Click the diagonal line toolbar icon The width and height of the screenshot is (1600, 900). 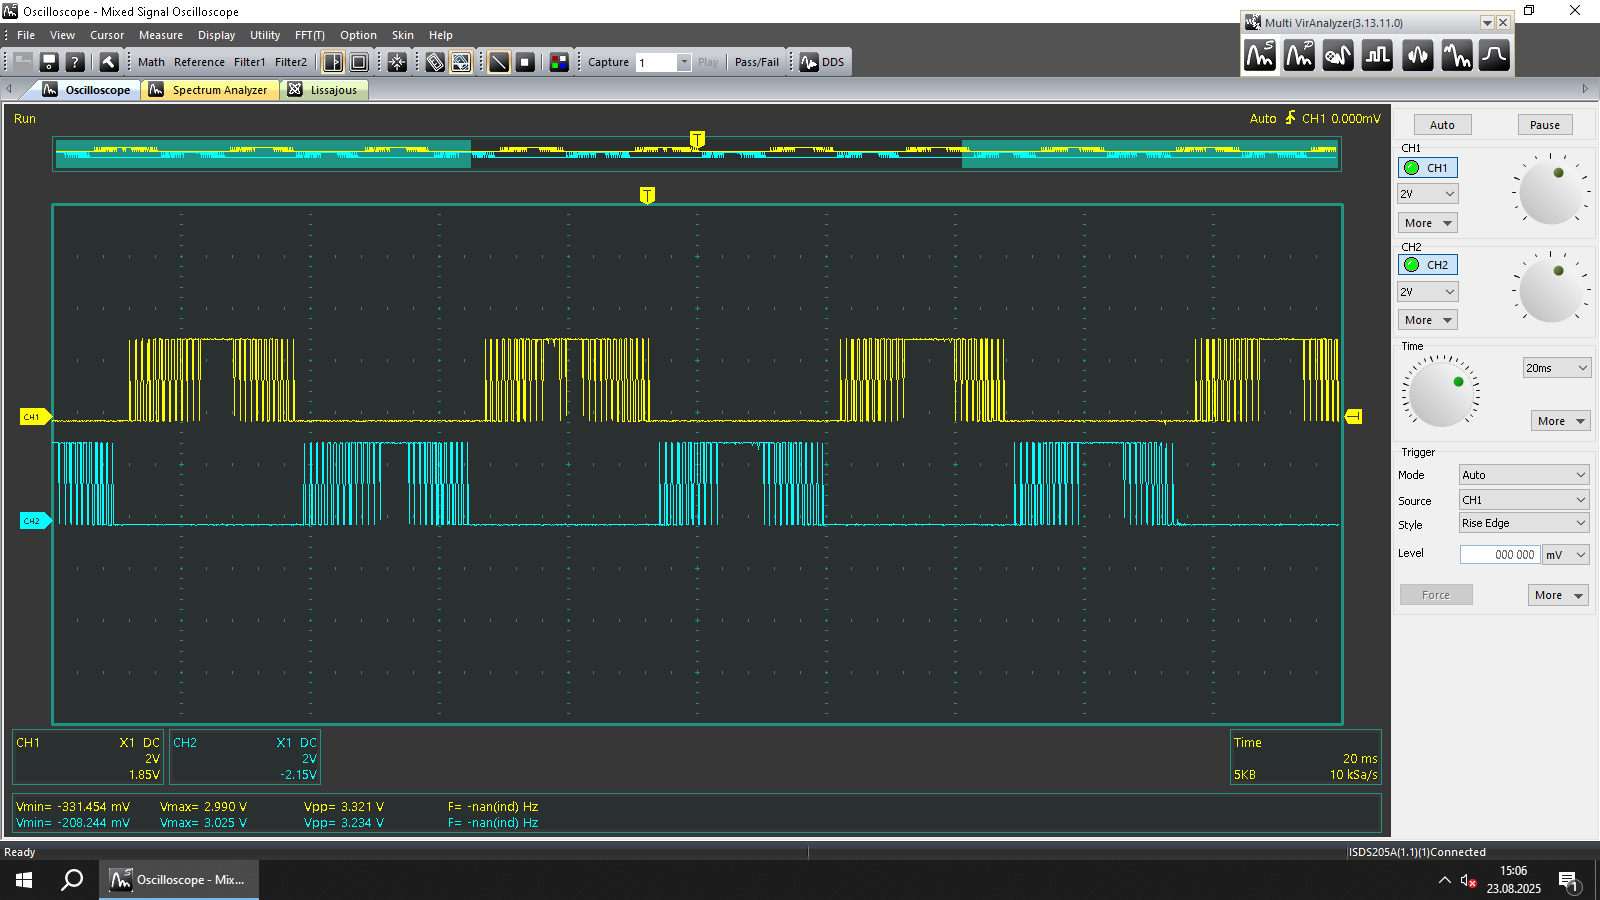[498, 62]
